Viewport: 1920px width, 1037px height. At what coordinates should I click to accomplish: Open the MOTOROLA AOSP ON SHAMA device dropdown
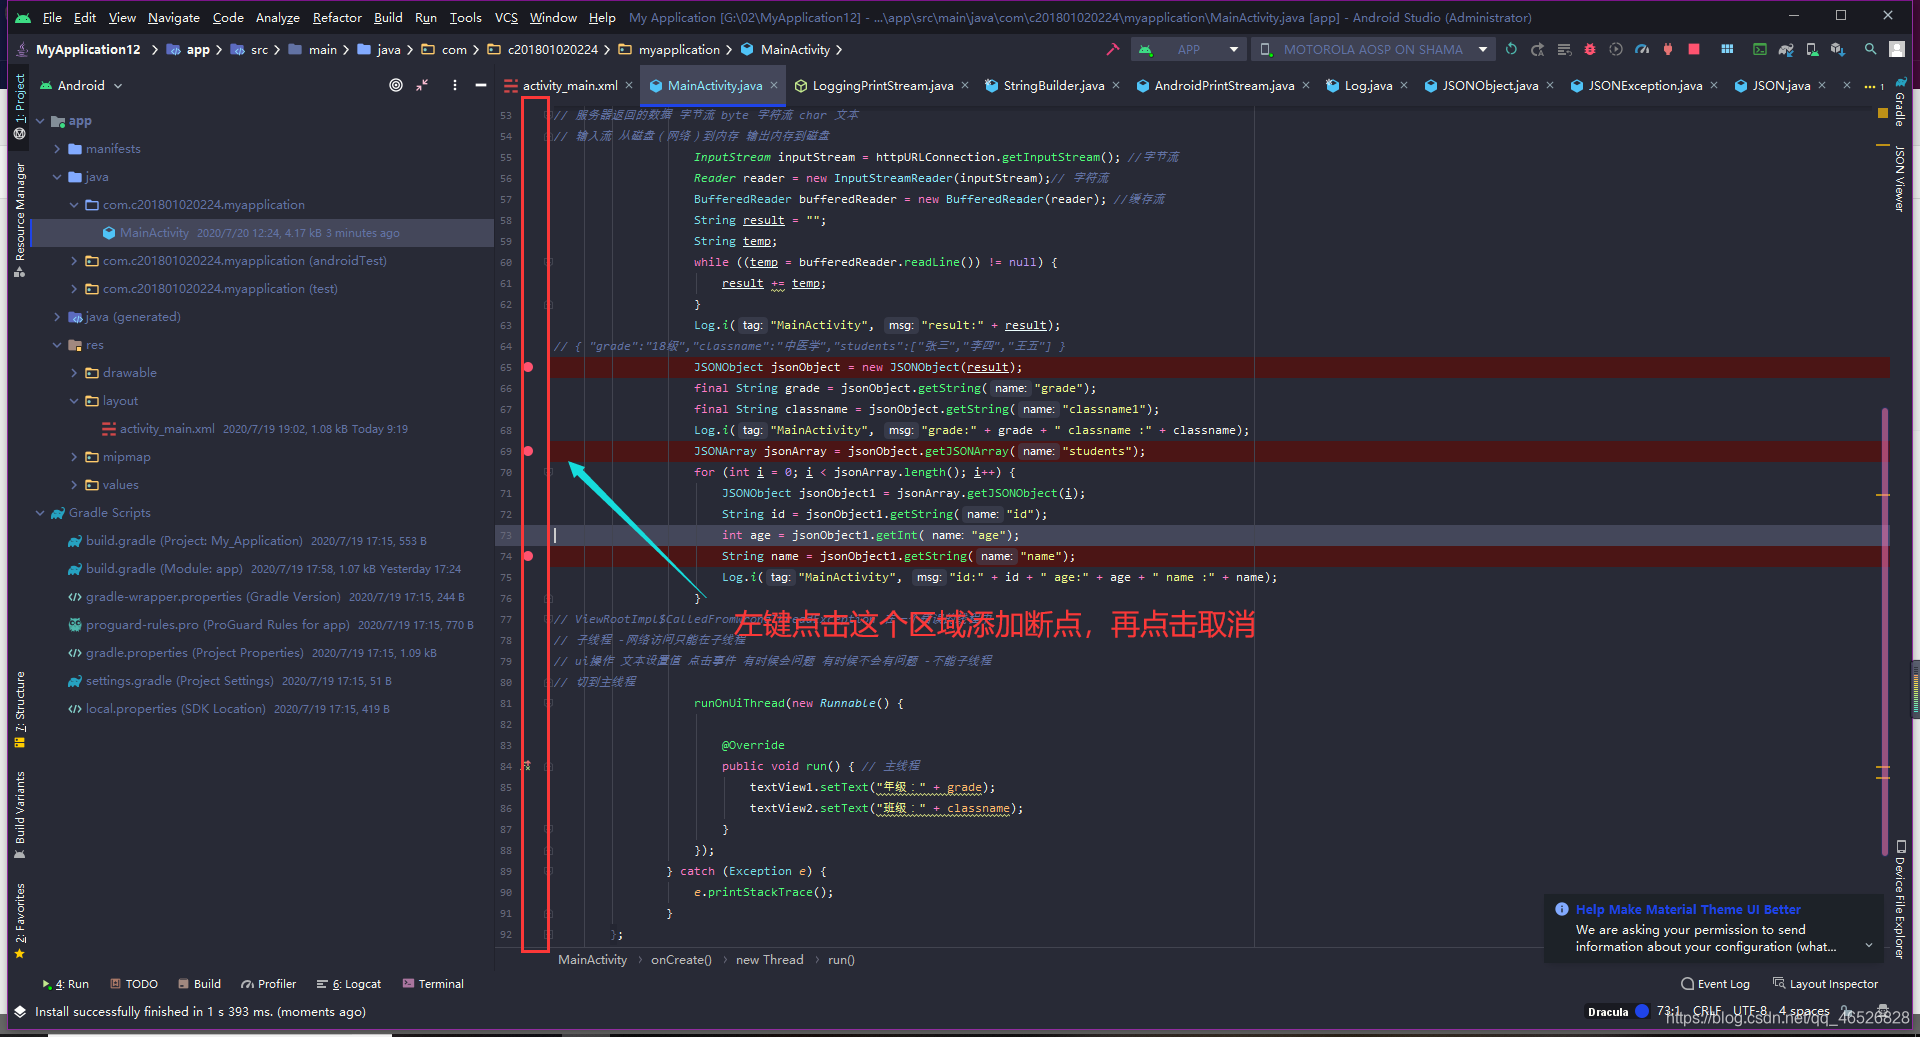tap(1374, 49)
